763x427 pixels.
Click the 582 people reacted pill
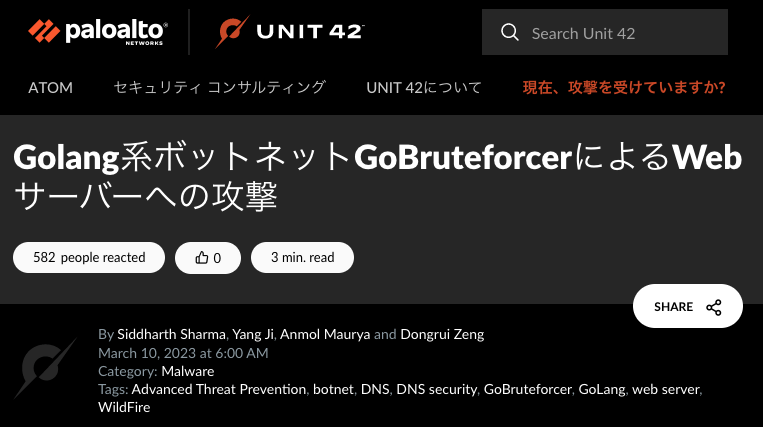[89, 257]
